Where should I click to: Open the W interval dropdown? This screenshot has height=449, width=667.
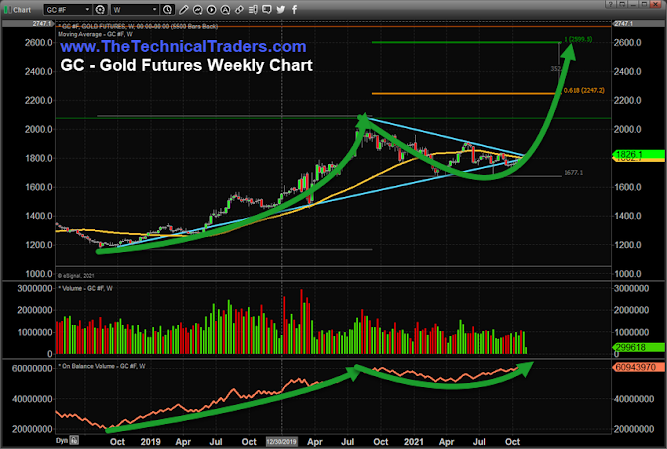click(x=135, y=9)
